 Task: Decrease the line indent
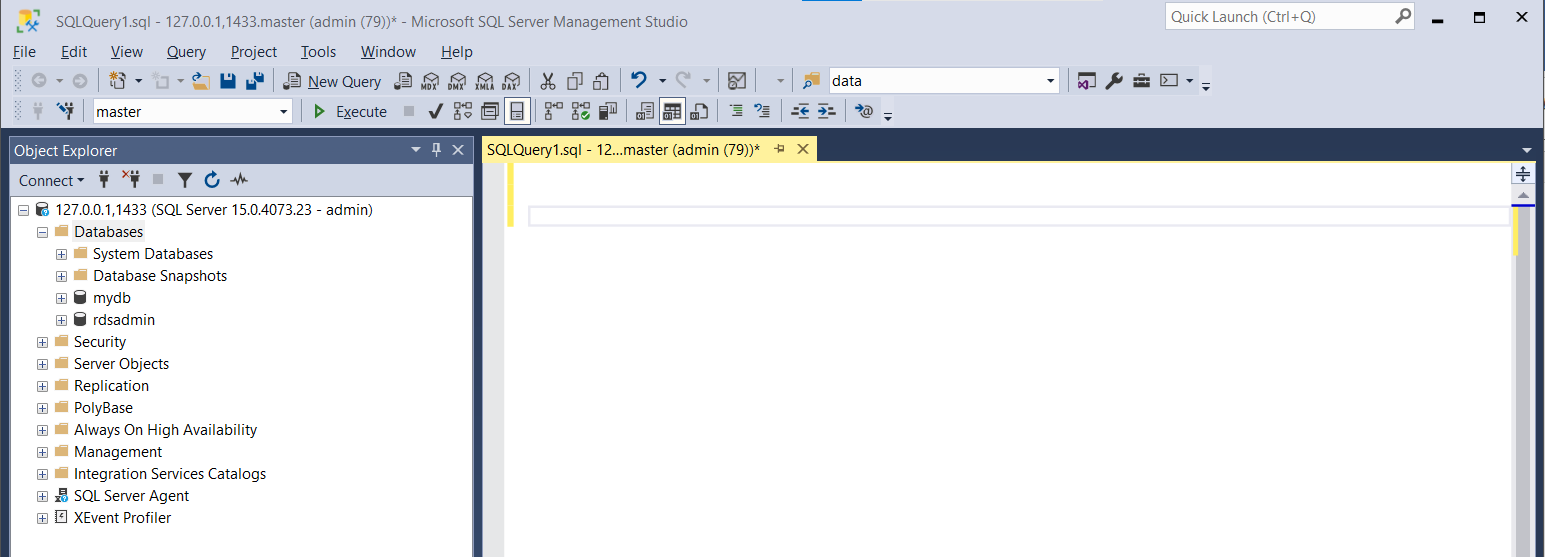(x=800, y=111)
